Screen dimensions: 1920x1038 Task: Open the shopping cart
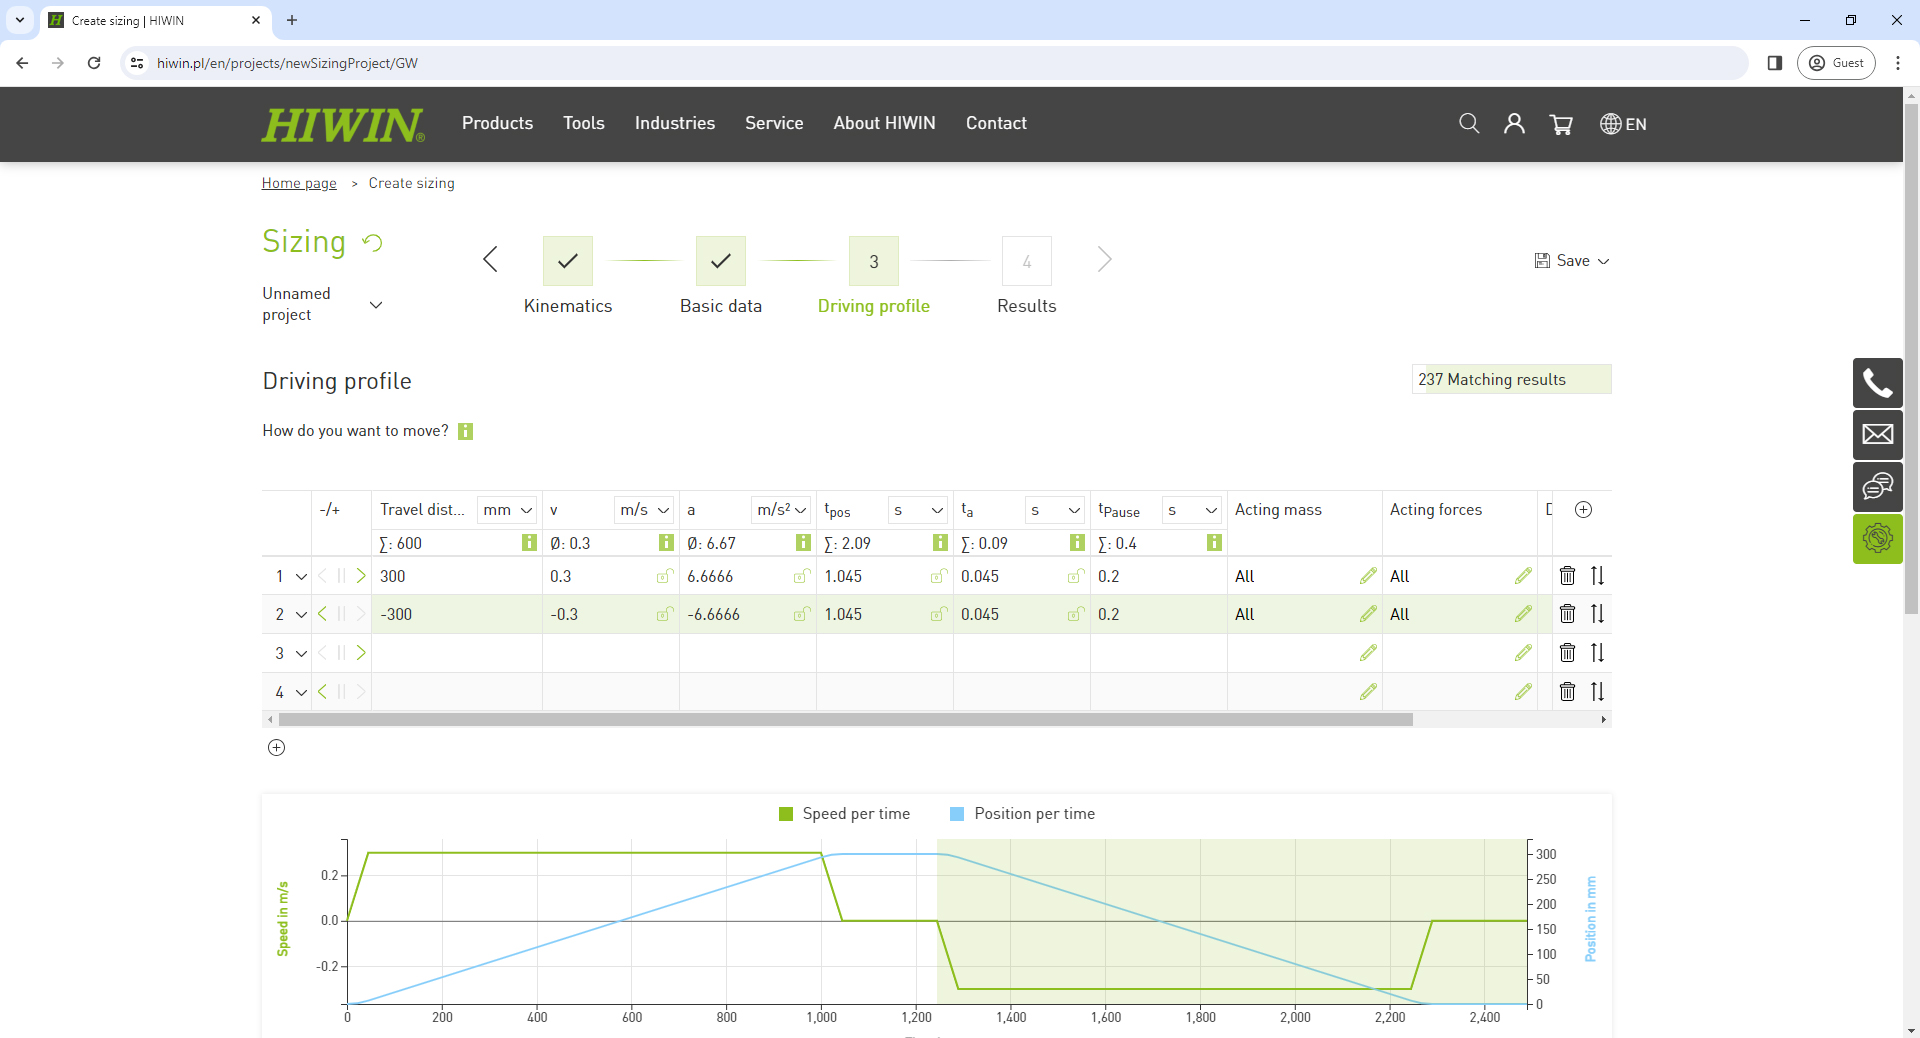pos(1561,123)
